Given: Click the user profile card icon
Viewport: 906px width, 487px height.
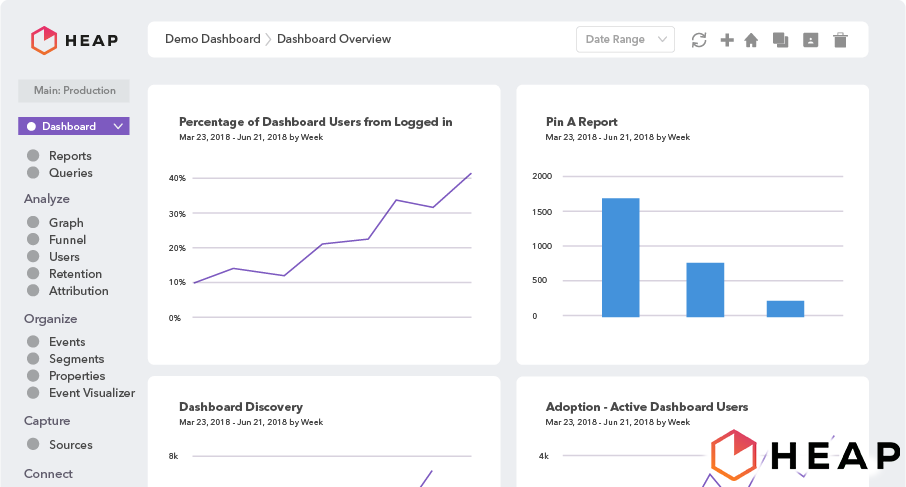Looking at the screenshot, I should pos(810,40).
